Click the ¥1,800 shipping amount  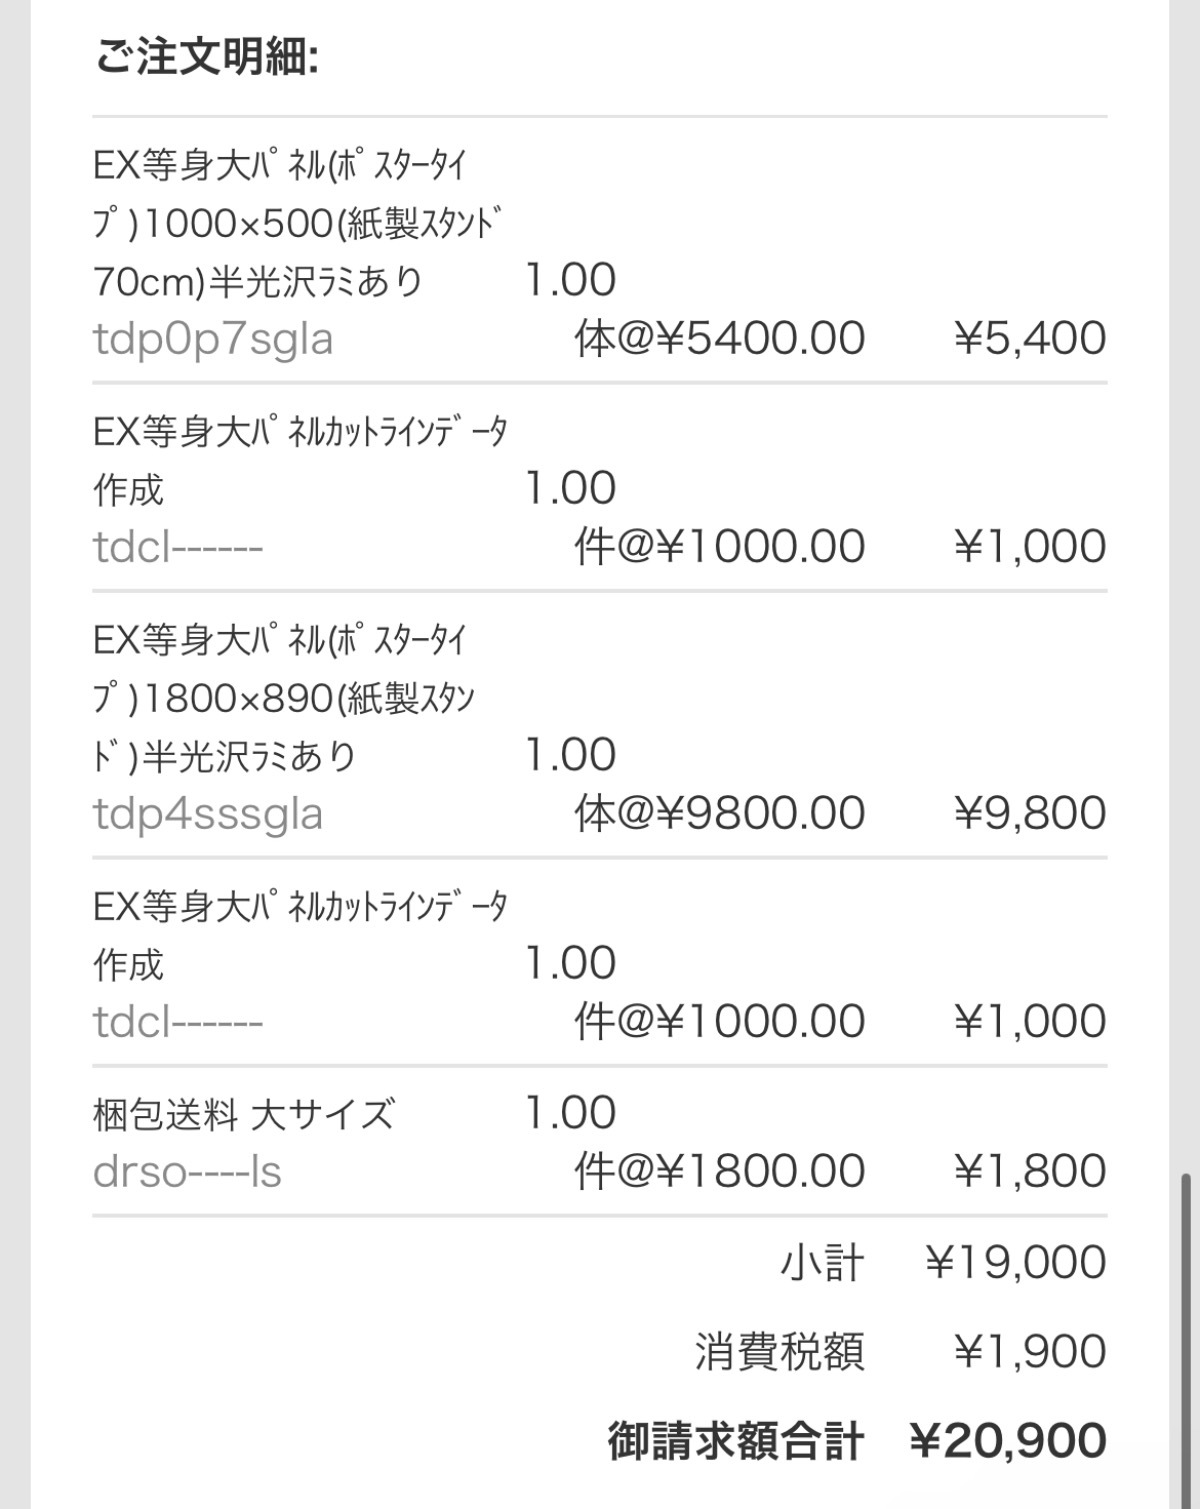click(1030, 1171)
